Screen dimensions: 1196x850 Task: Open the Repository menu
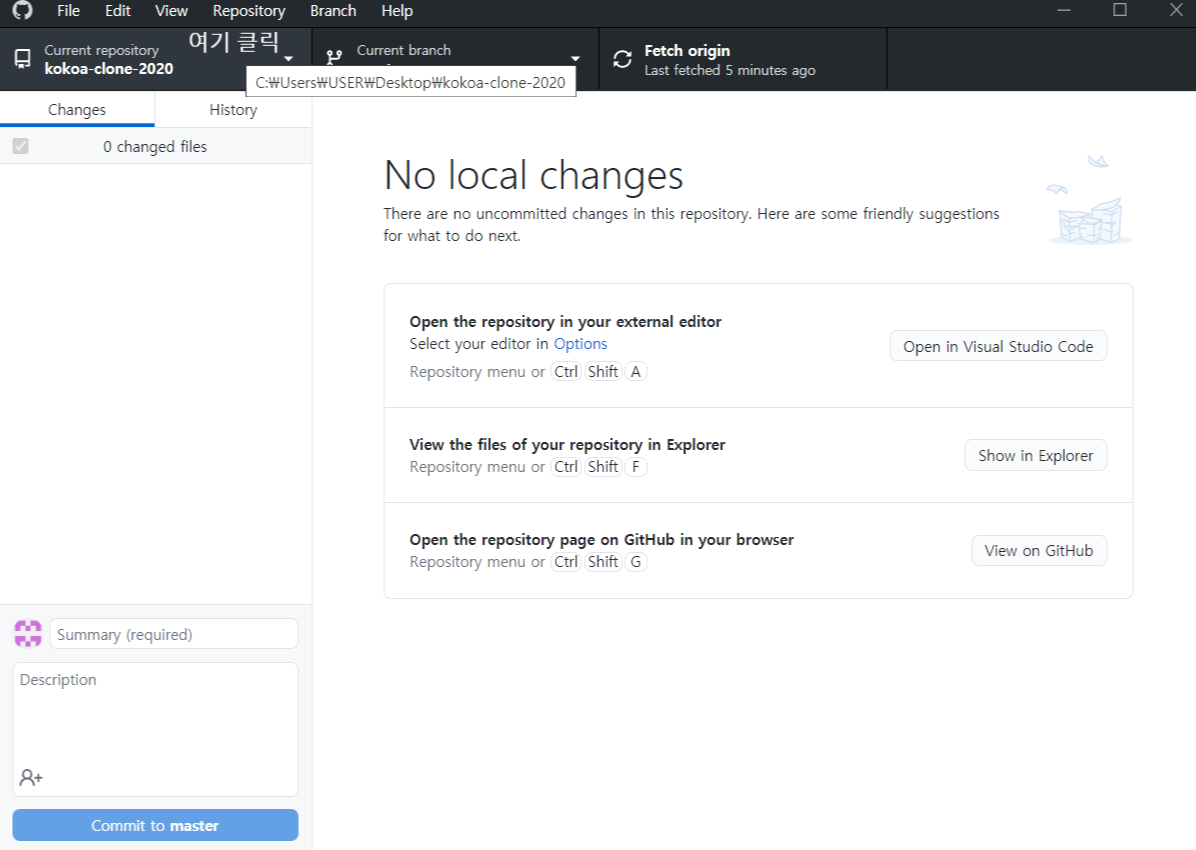pos(249,11)
